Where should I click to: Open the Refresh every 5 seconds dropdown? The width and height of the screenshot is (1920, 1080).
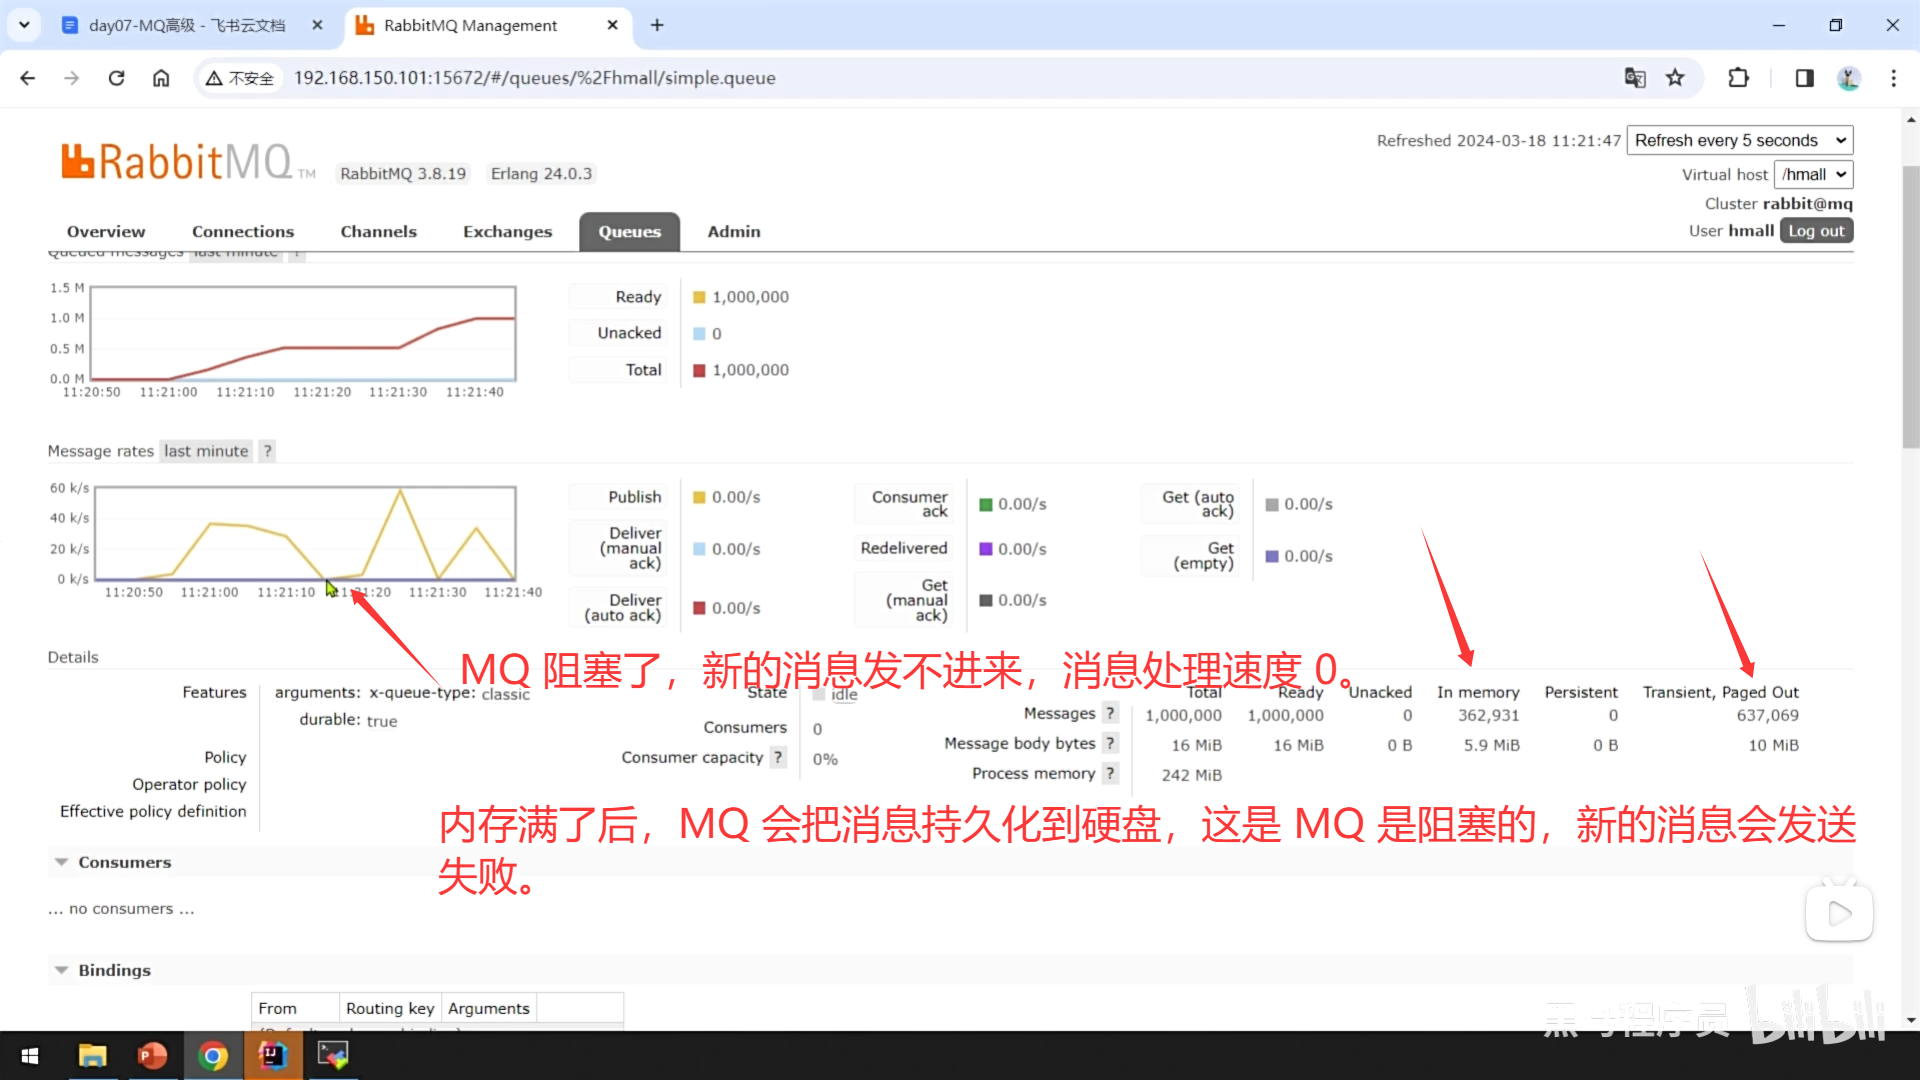1739,140
